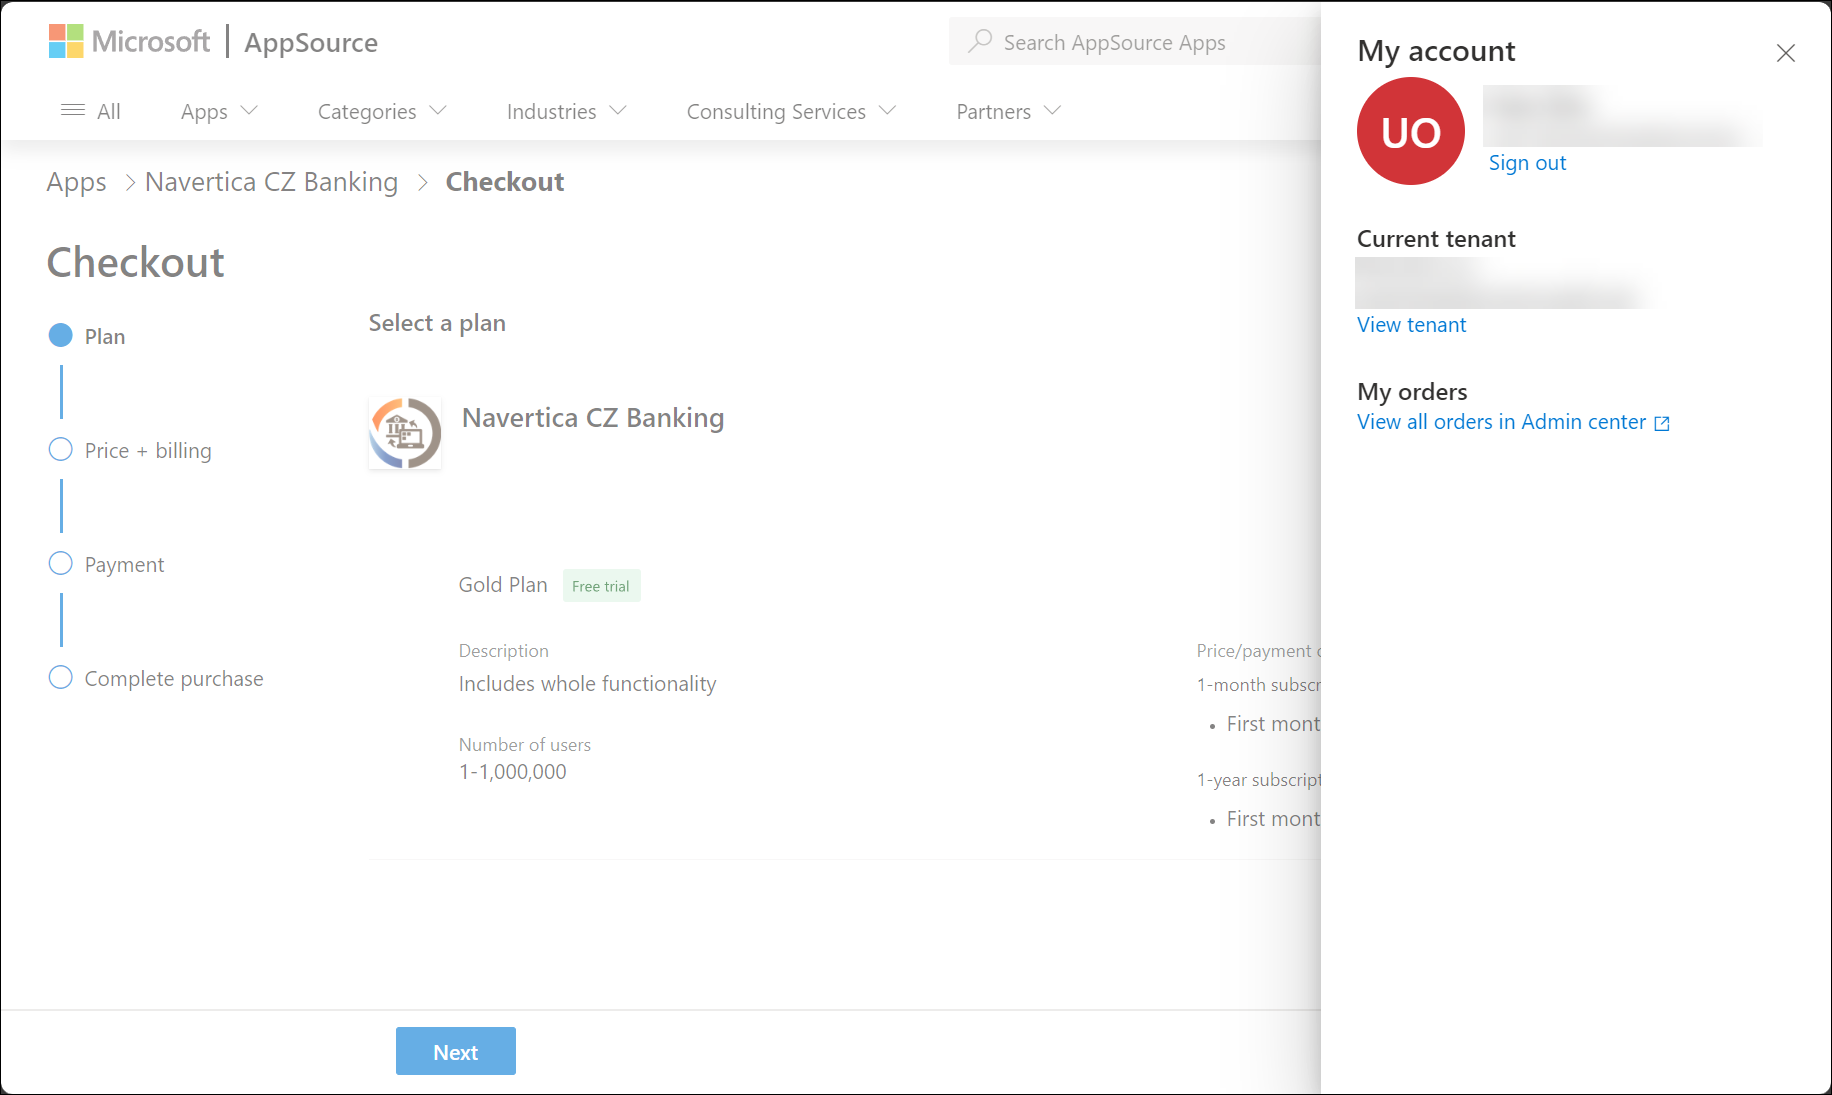Click the UO account avatar
The image size is (1832, 1095).
[x=1410, y=131]
